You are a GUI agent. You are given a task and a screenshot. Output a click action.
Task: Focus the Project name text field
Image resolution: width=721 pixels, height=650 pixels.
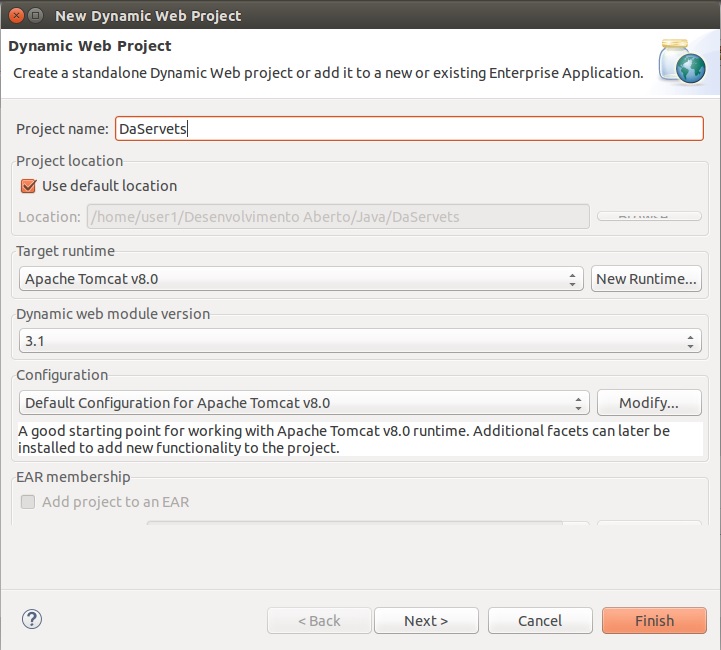click(x=409, y=129)
